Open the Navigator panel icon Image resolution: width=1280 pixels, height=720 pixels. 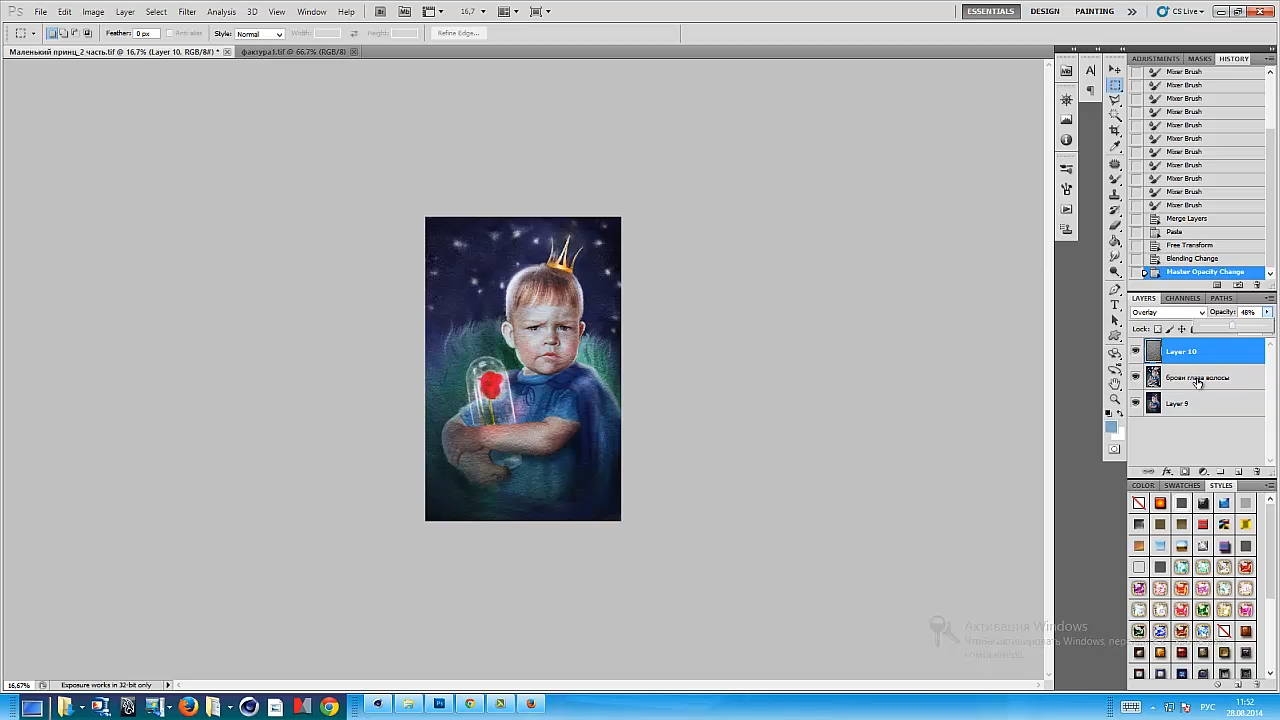(x=1066, y=100)
